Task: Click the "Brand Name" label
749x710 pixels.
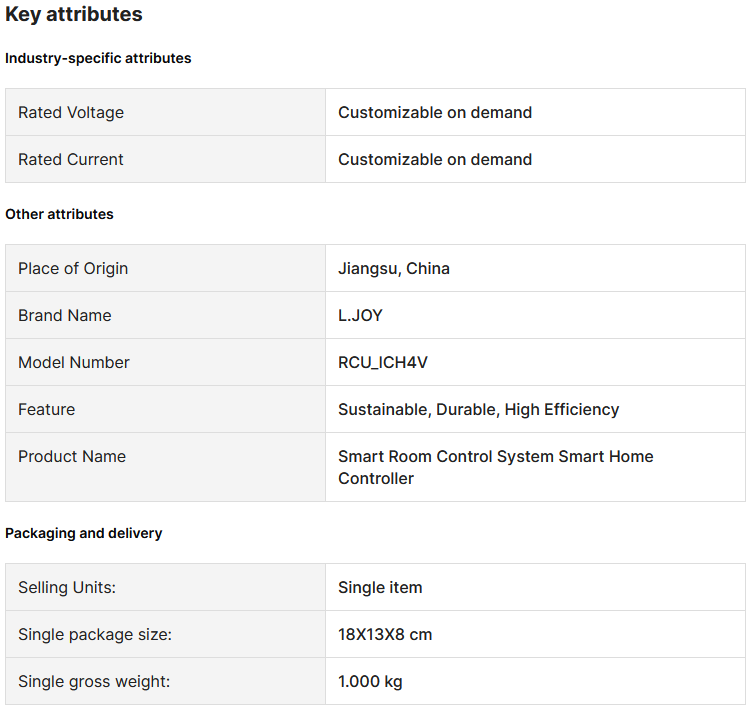Action: 64,315
